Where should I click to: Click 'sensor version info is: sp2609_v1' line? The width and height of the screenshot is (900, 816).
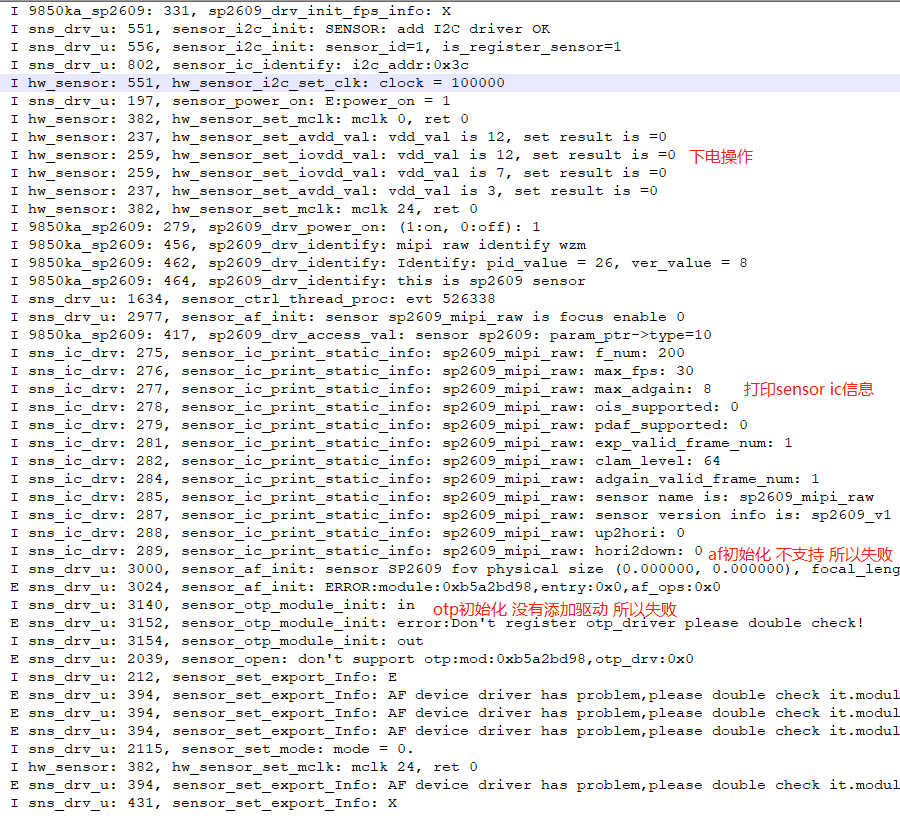pyautogui.click(x=451, y=515)
